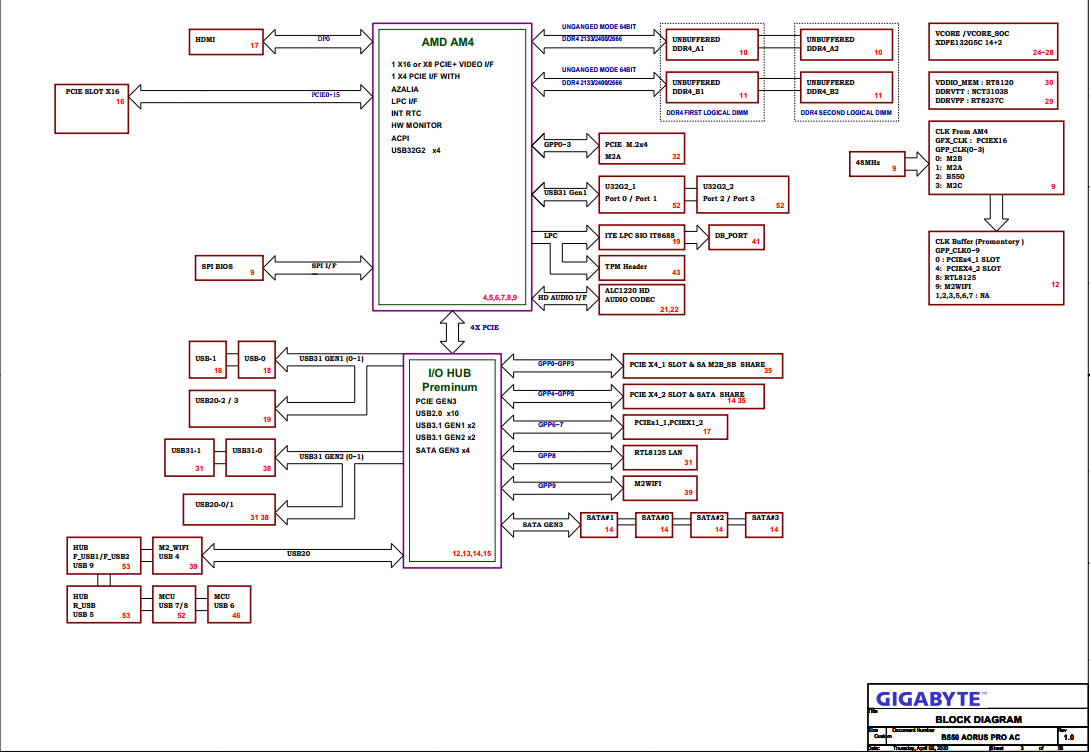This screenshot has width=1090, height=752.
Task: Select the PCIE SLOT X16 block
Action: 92,108
